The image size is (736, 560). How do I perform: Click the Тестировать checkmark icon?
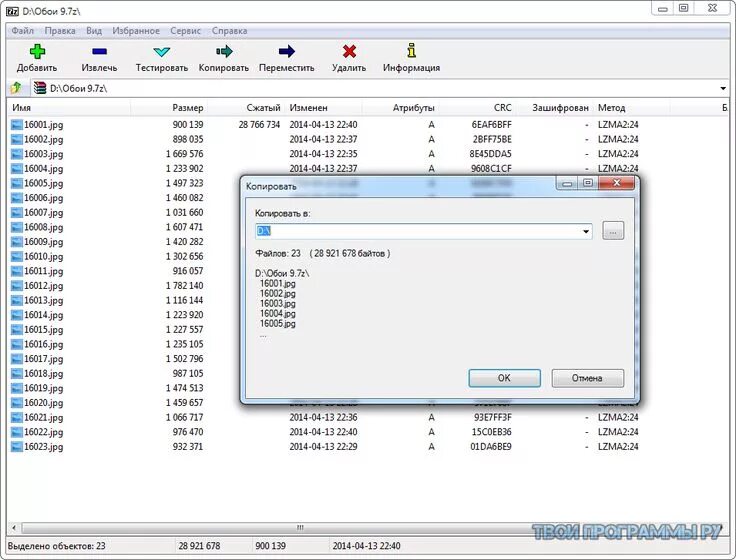pos(162,52)
